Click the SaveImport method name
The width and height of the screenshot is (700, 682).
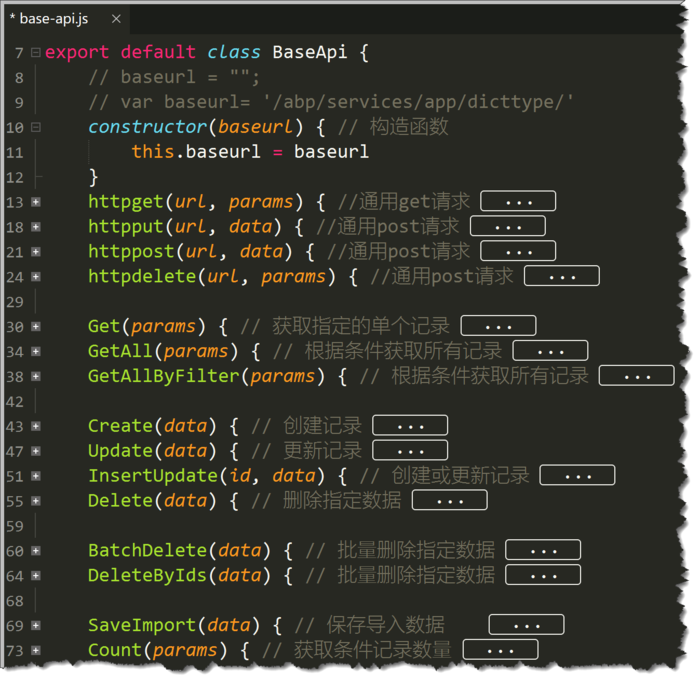pos(142,626)
